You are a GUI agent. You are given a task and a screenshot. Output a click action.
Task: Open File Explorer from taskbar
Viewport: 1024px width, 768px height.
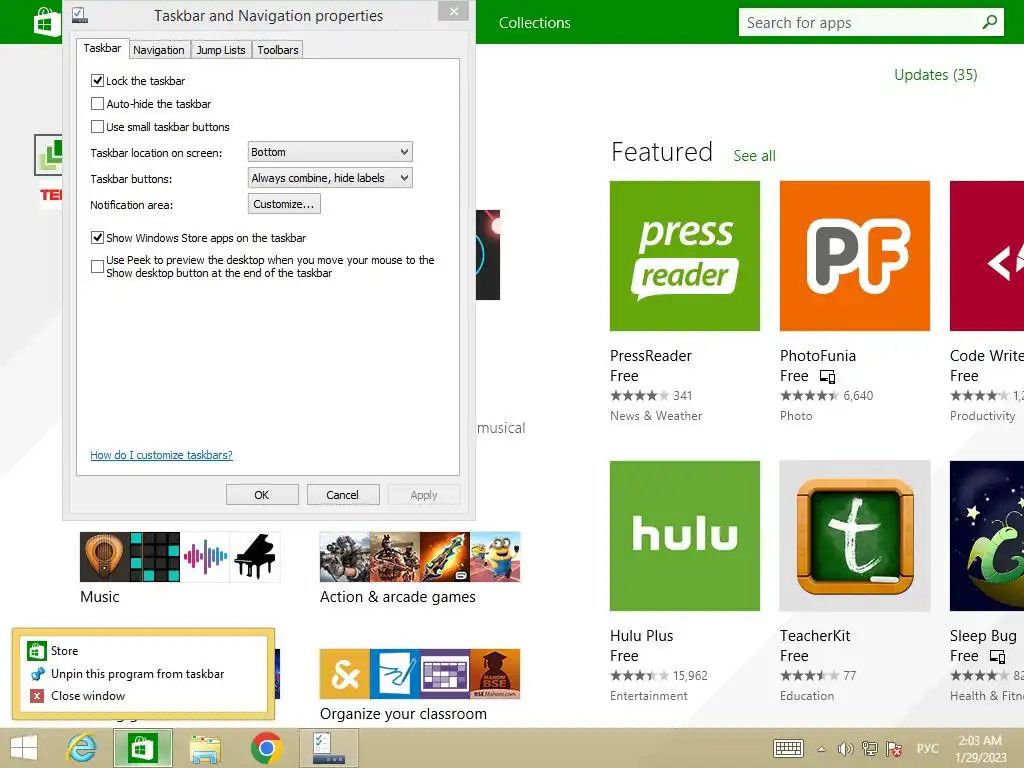tap(205, 748)
